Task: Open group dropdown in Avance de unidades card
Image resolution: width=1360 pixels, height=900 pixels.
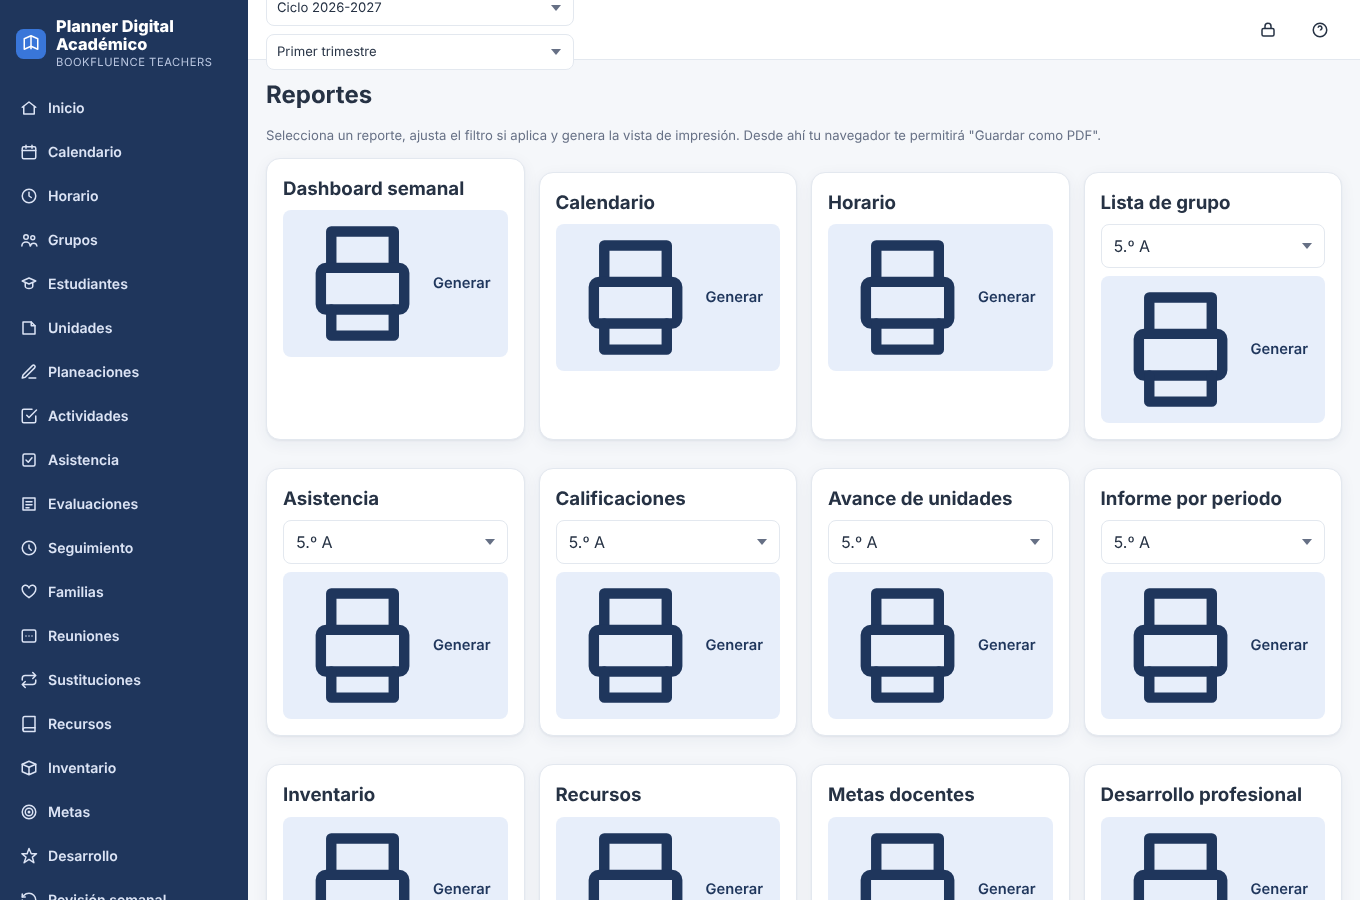Action: 940,542
